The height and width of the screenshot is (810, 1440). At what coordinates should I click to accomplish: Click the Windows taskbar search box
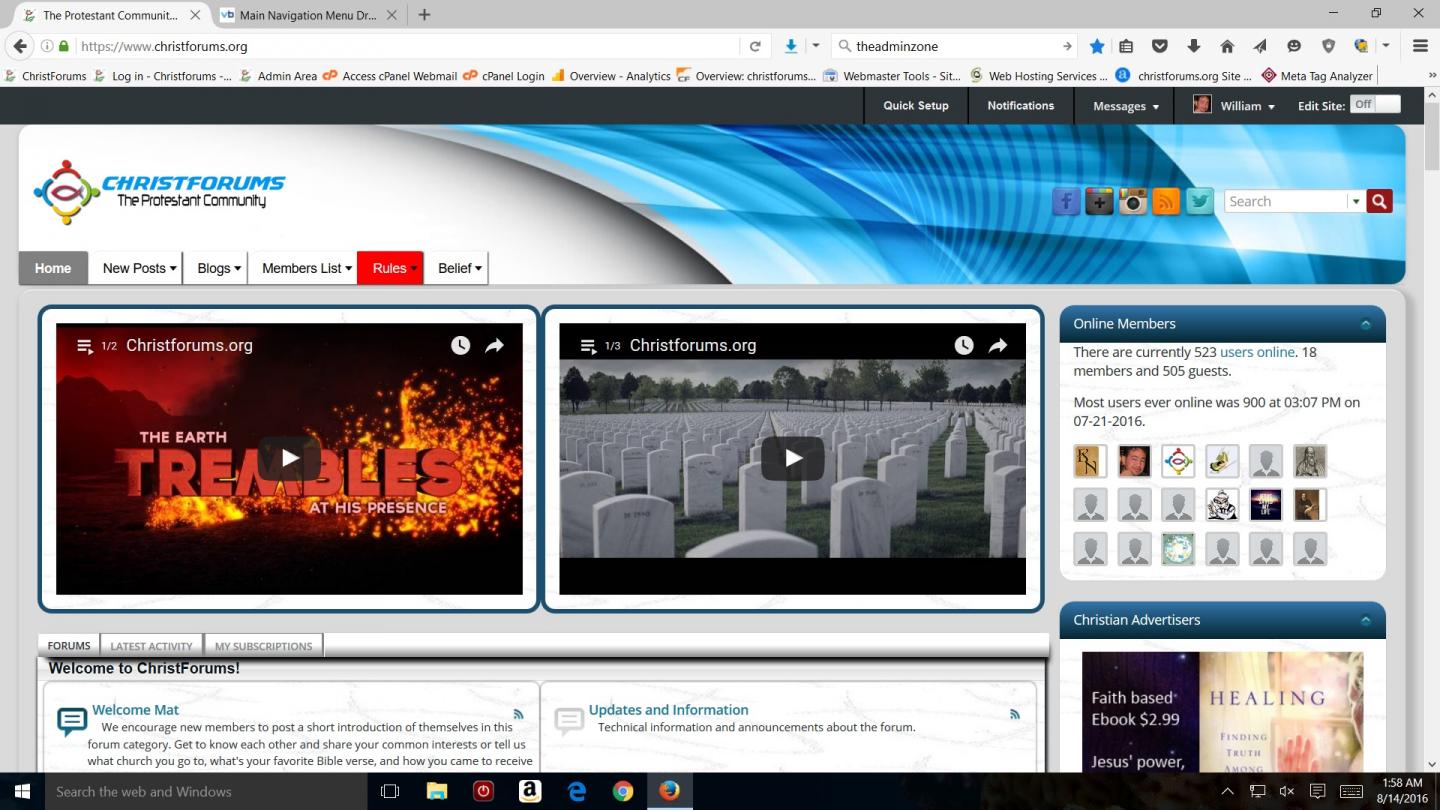[206, 791]
